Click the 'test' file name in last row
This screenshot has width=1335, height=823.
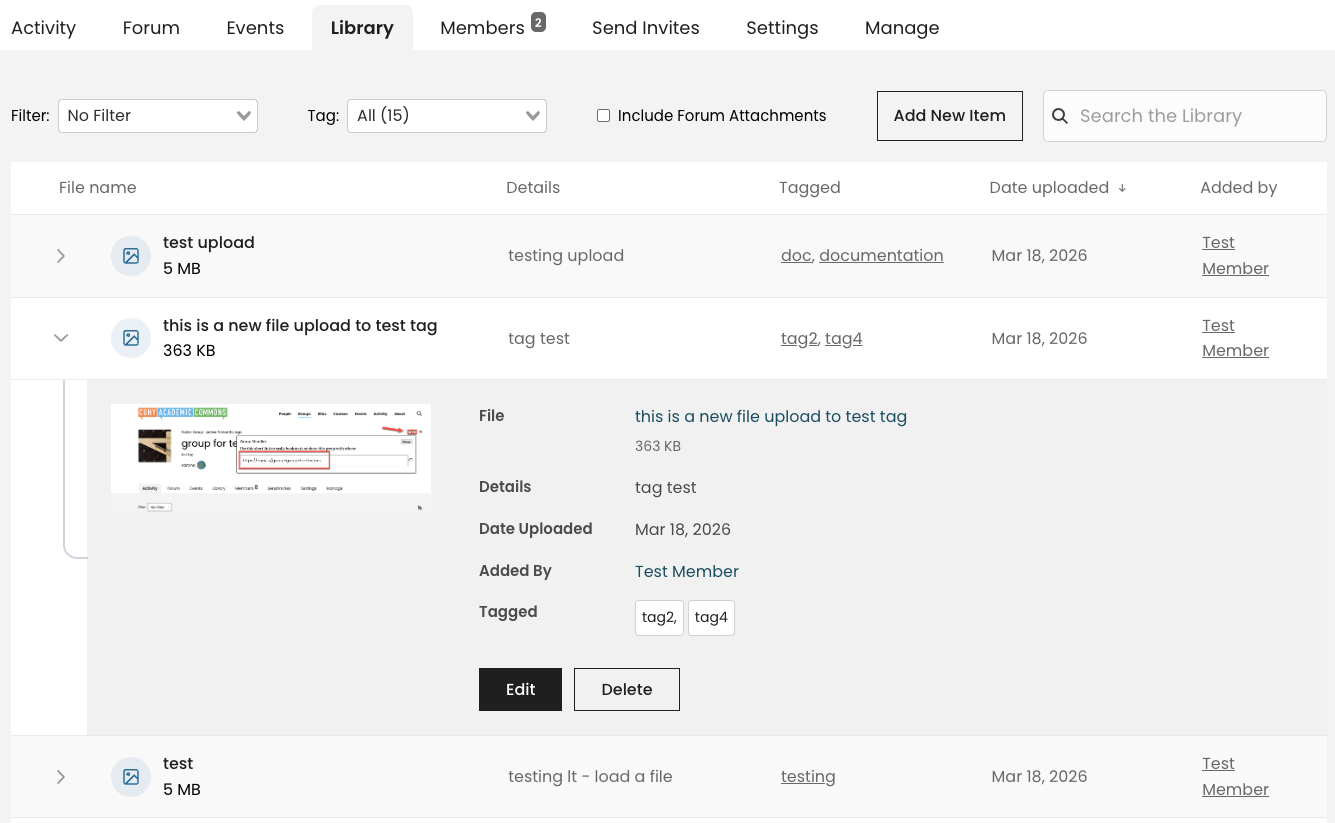tap(178, 764)
